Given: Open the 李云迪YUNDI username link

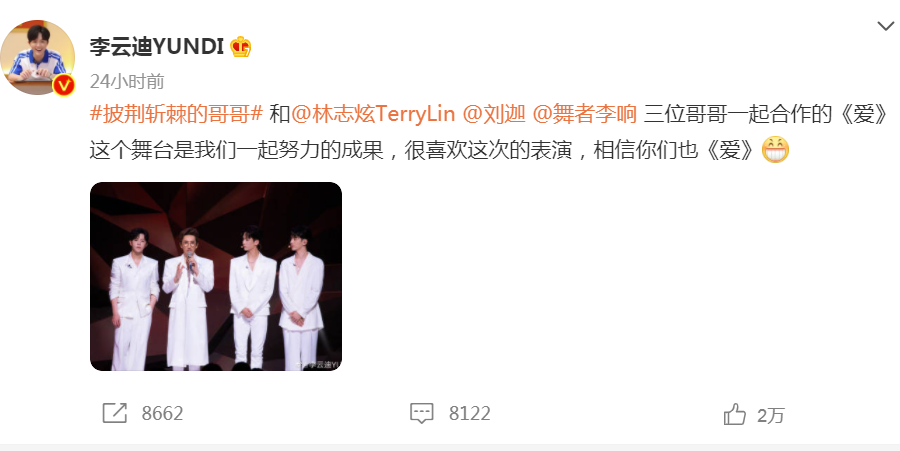Looking at the screenshot, I should tap(157, 46).
